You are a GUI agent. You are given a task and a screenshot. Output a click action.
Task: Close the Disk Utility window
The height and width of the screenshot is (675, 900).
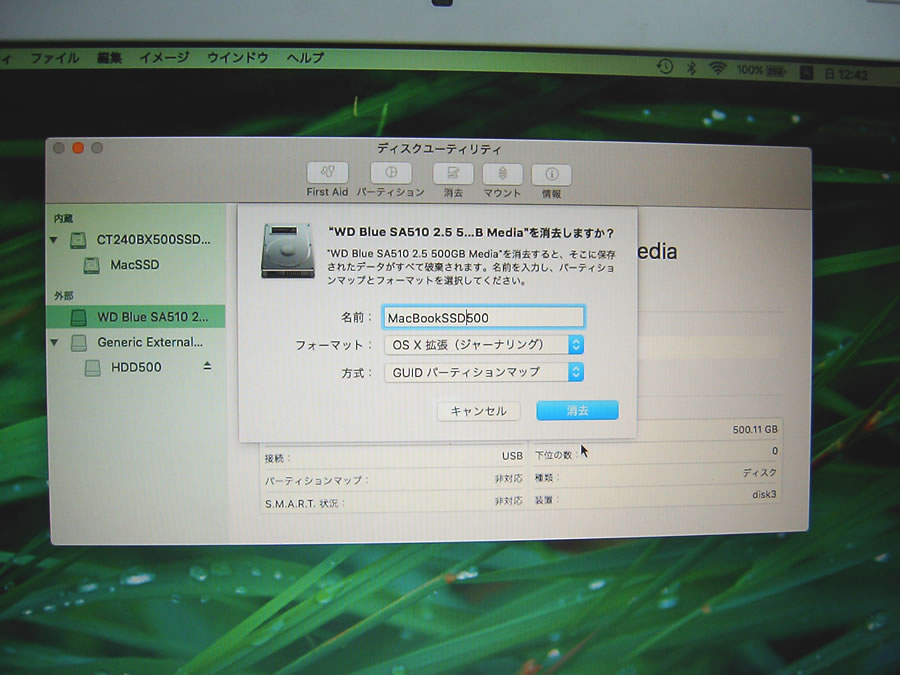coord(59,148)
